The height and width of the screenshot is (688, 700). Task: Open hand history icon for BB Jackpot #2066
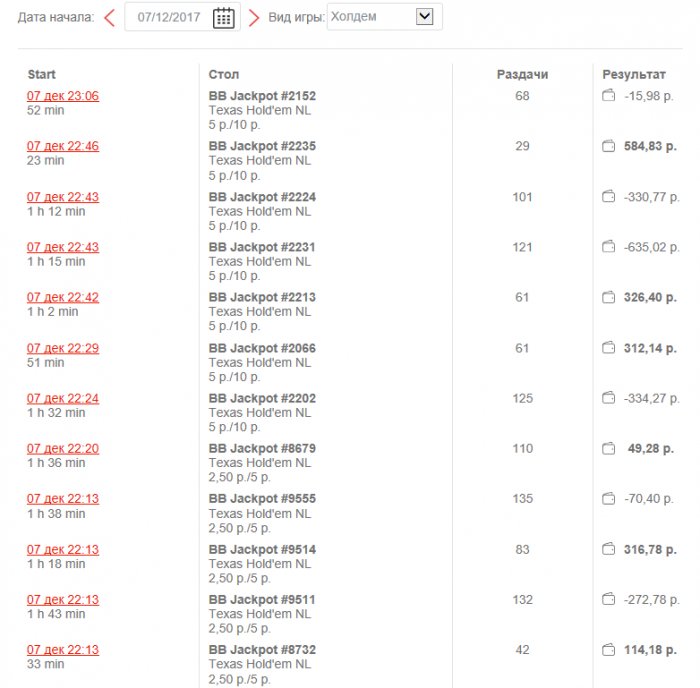(x=608, y=348)
